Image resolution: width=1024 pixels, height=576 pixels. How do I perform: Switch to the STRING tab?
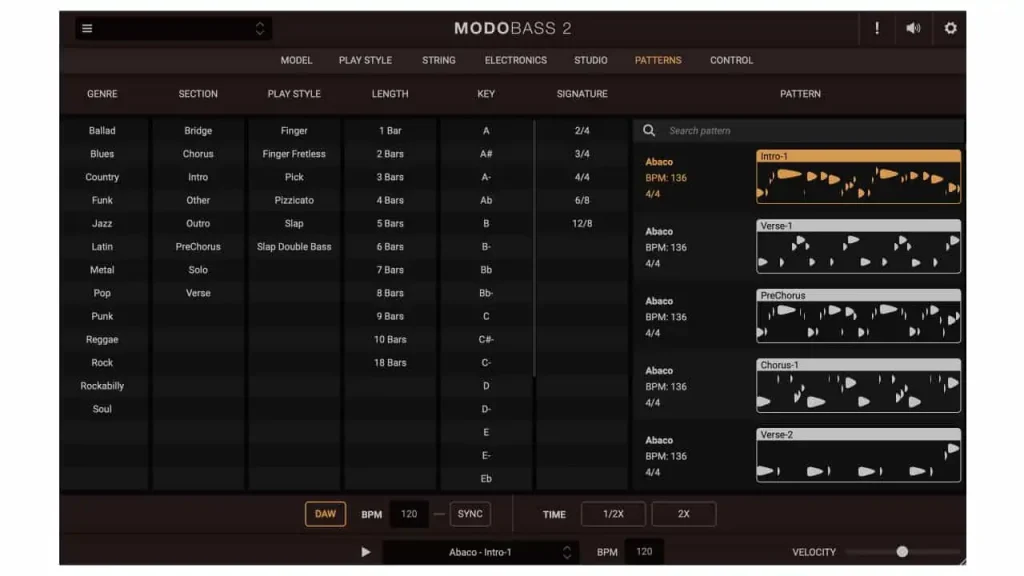(438, 60)
